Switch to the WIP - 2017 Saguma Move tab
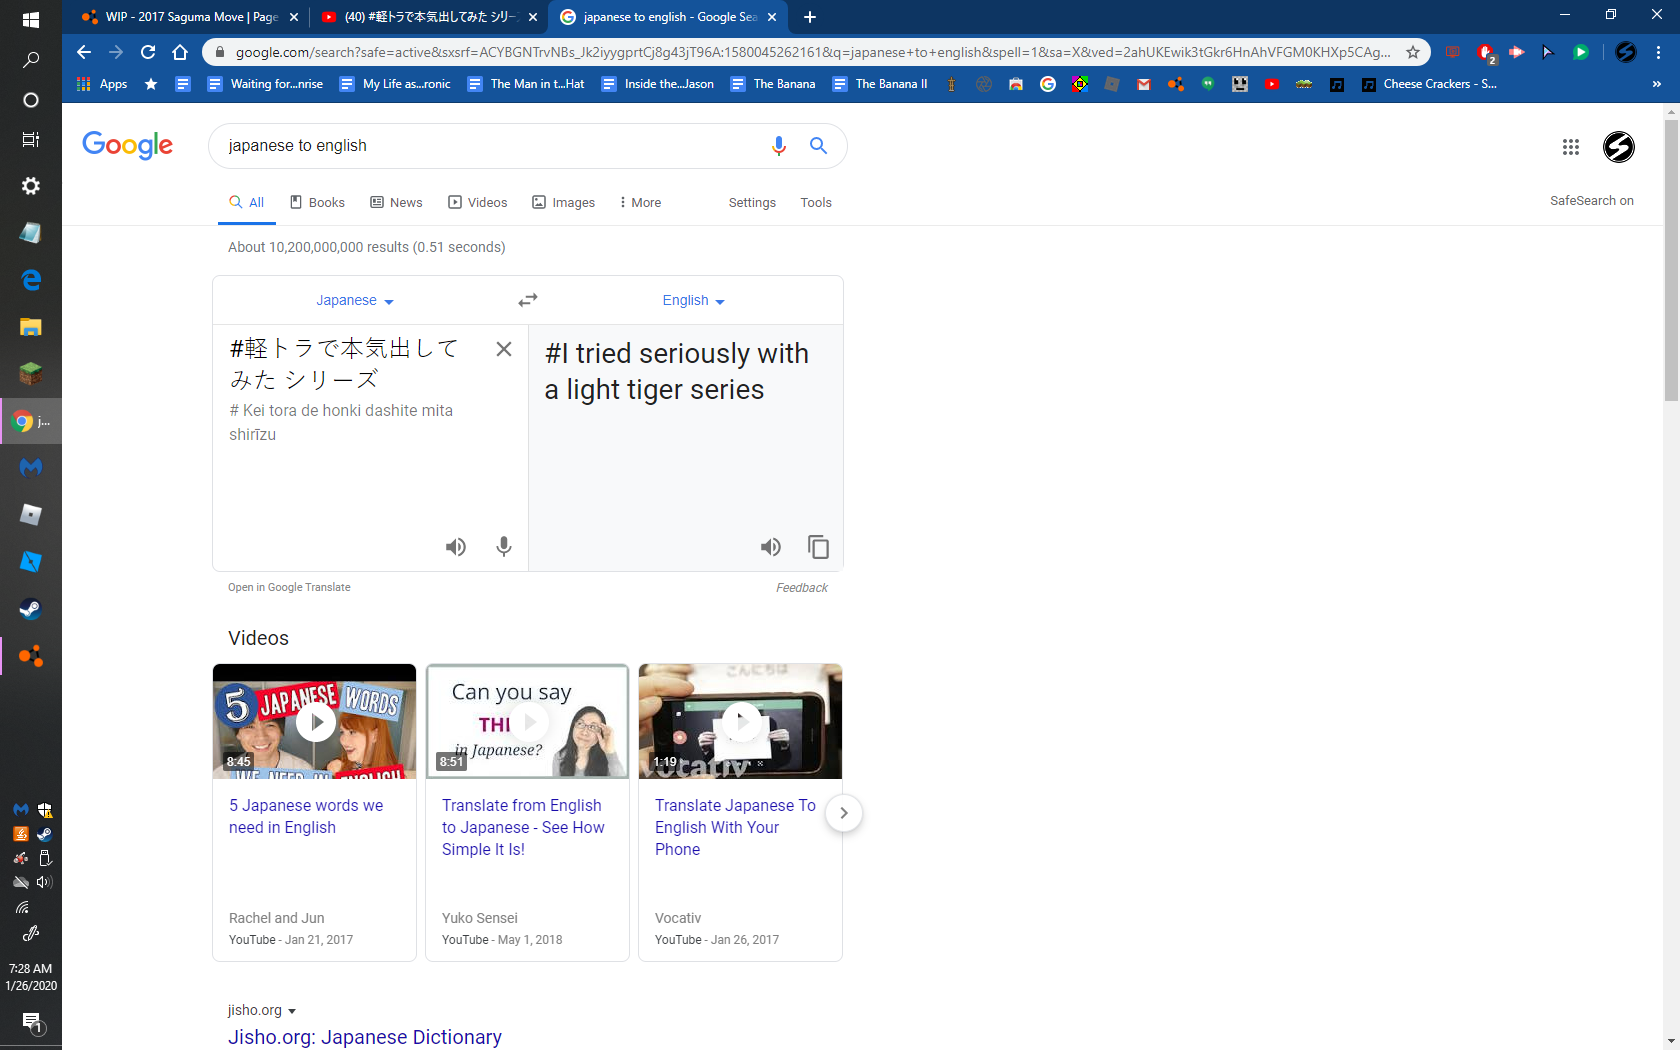The width and height of the screenshot is (1680, 1050). click(x=190, y=17)
